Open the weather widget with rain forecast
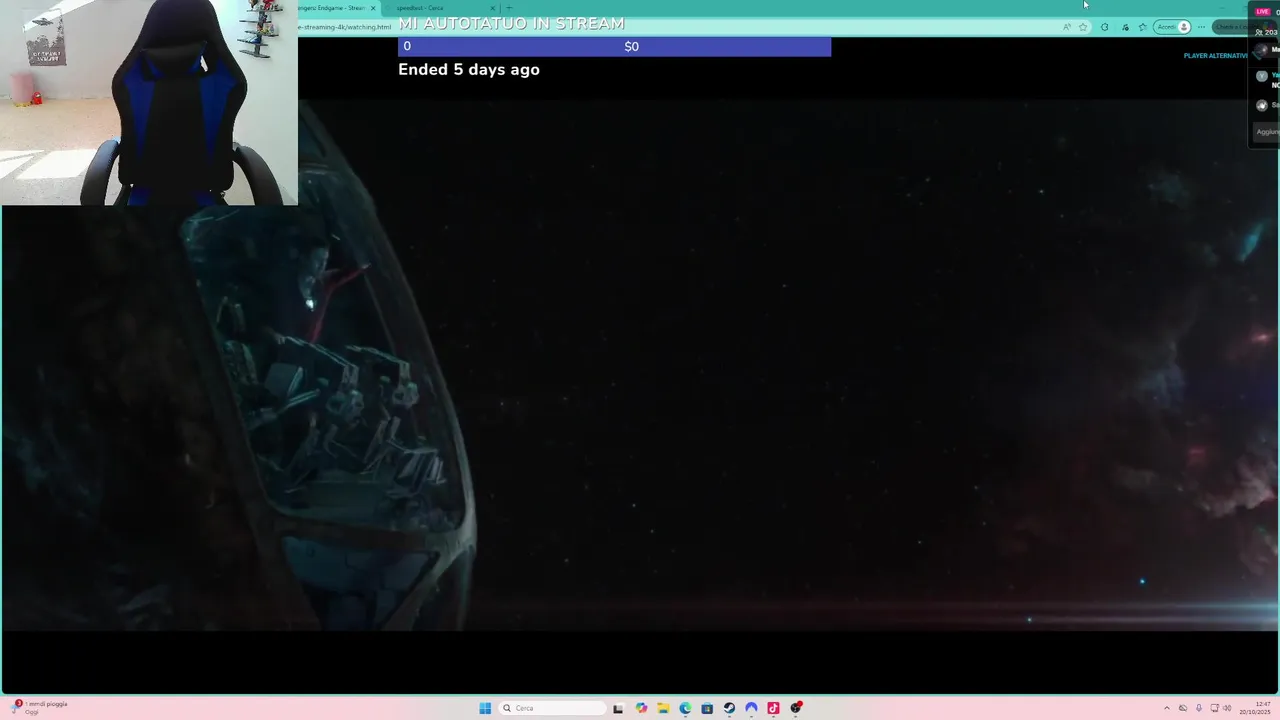The width and height of the screenshot is (1280, 720). point(40,707)
